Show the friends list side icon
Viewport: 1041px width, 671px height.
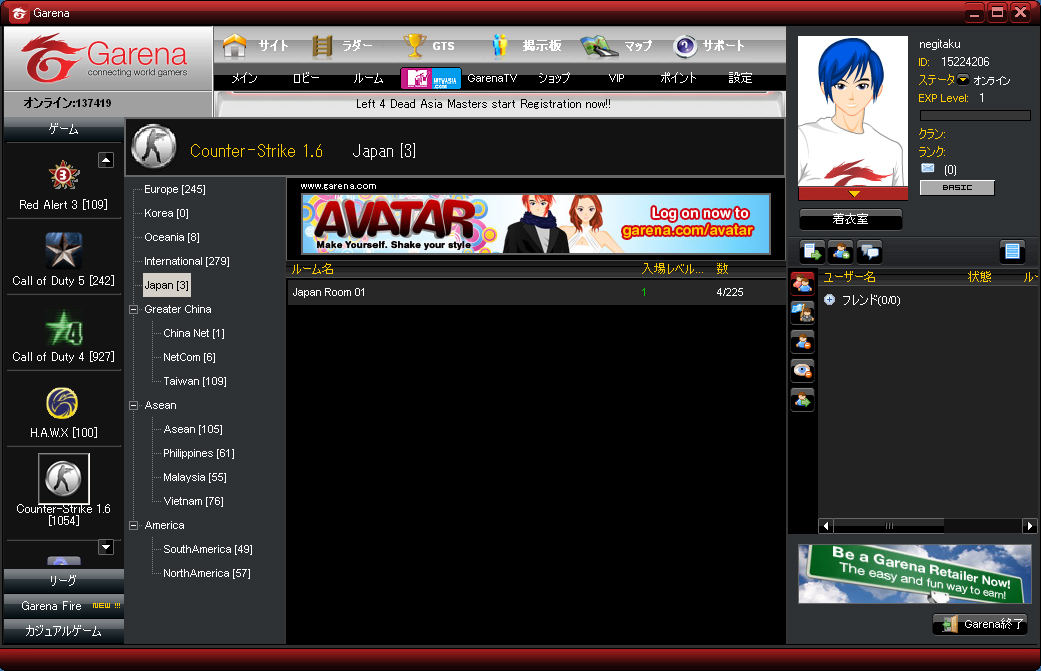pos(803,283)
